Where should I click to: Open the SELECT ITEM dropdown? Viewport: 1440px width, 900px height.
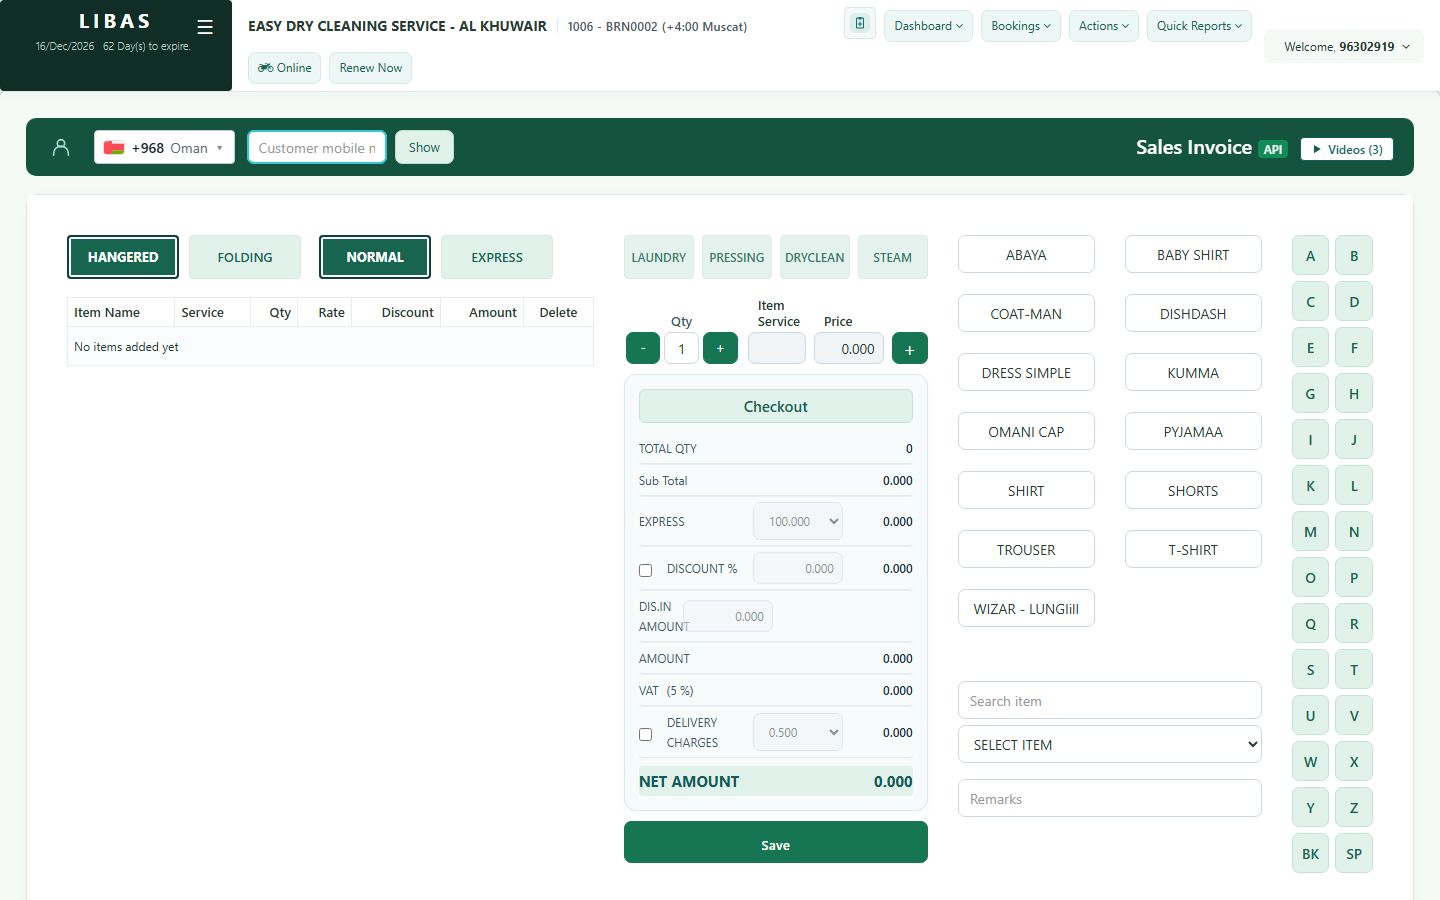click(x=1110, y=744)
